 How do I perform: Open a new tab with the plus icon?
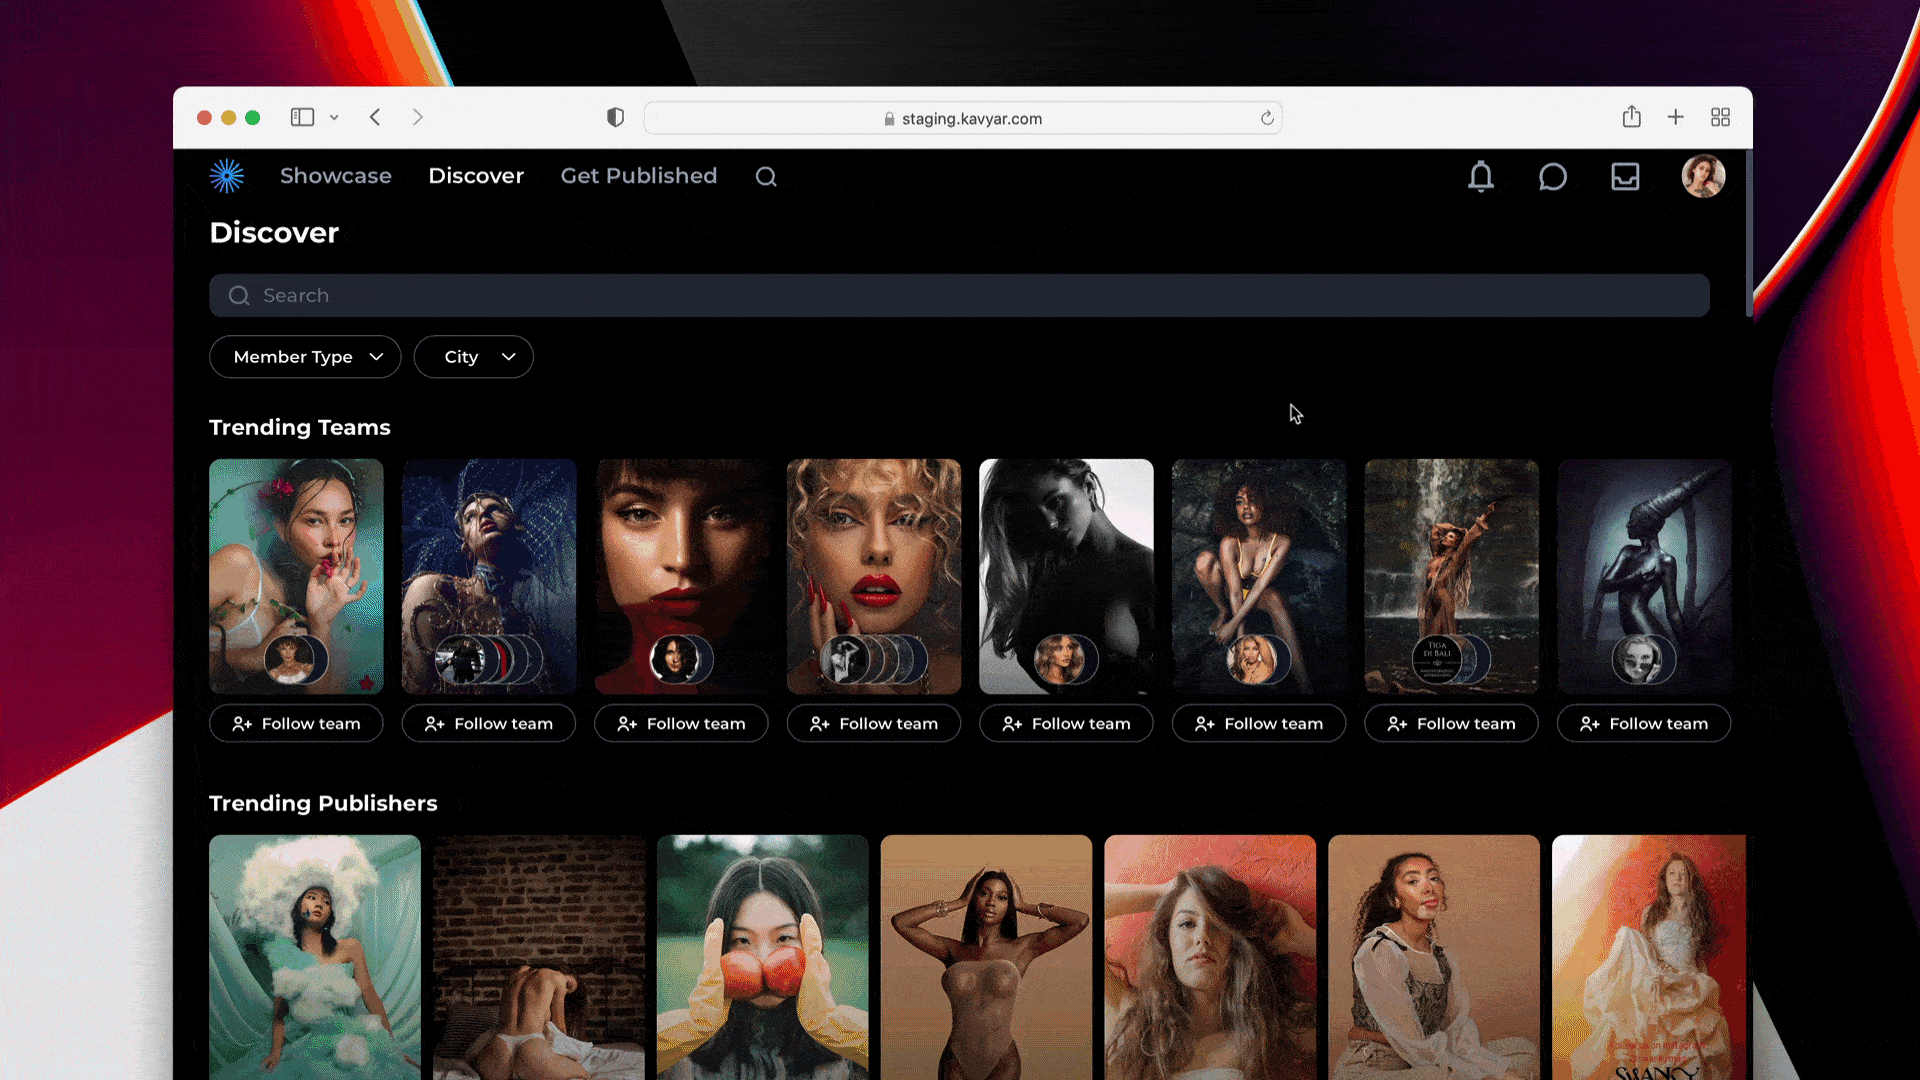1676,117
